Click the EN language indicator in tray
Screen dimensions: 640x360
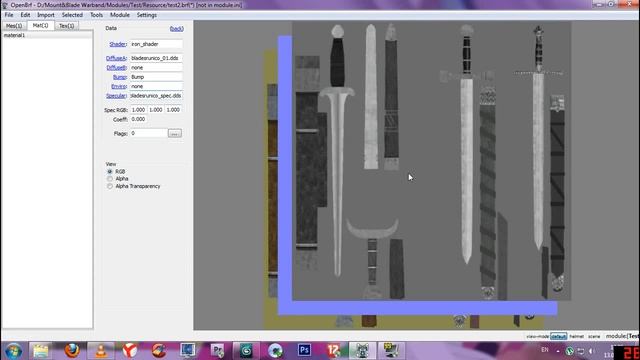pyautogui.click(x=545, y=350)
